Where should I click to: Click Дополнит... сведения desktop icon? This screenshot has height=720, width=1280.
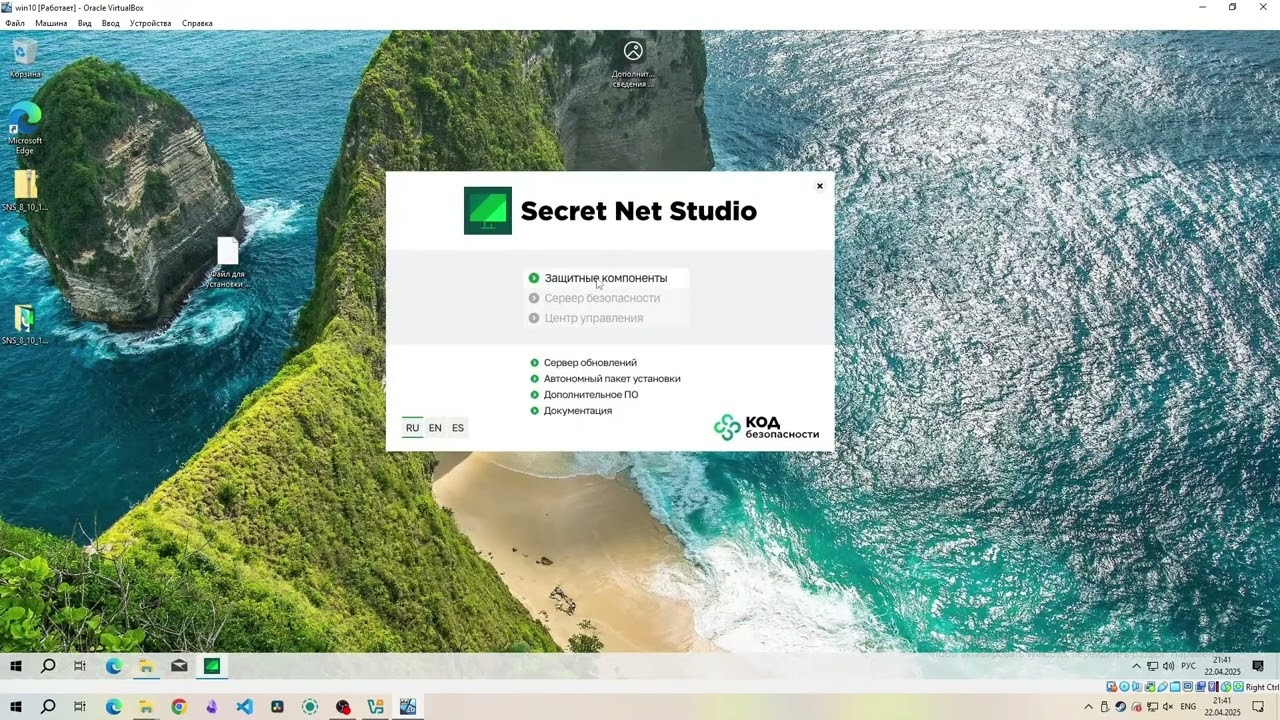633,64
